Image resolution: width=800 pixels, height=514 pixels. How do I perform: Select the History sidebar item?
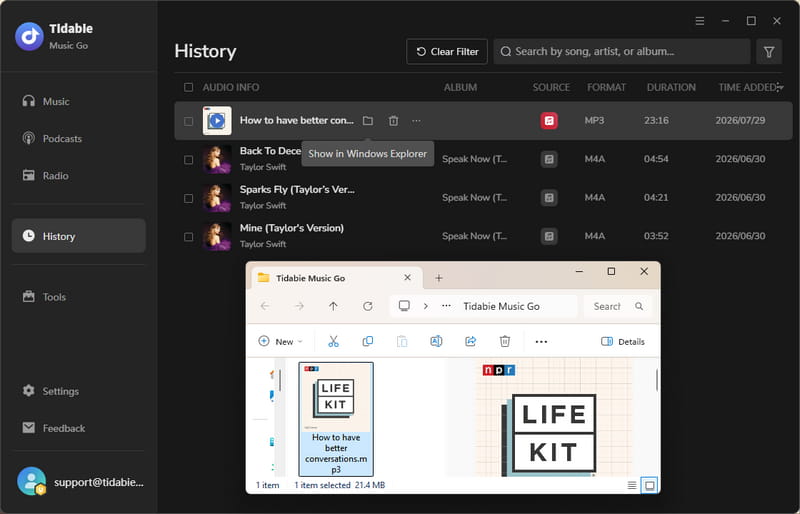point(79,236)
